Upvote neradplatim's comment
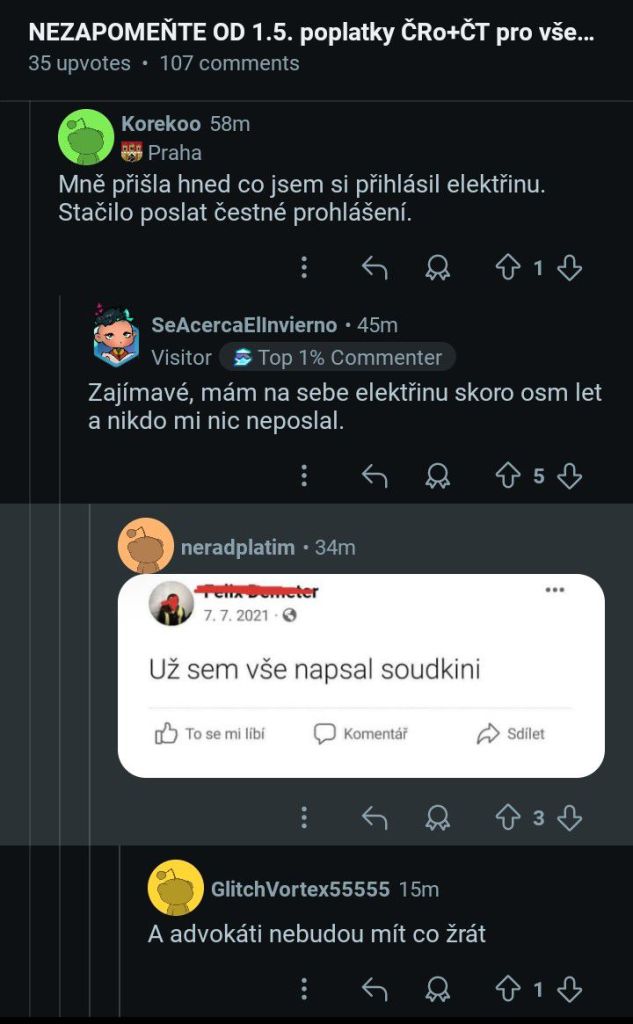This screenshot has height=1024, width=633. [x=509, y=818]
